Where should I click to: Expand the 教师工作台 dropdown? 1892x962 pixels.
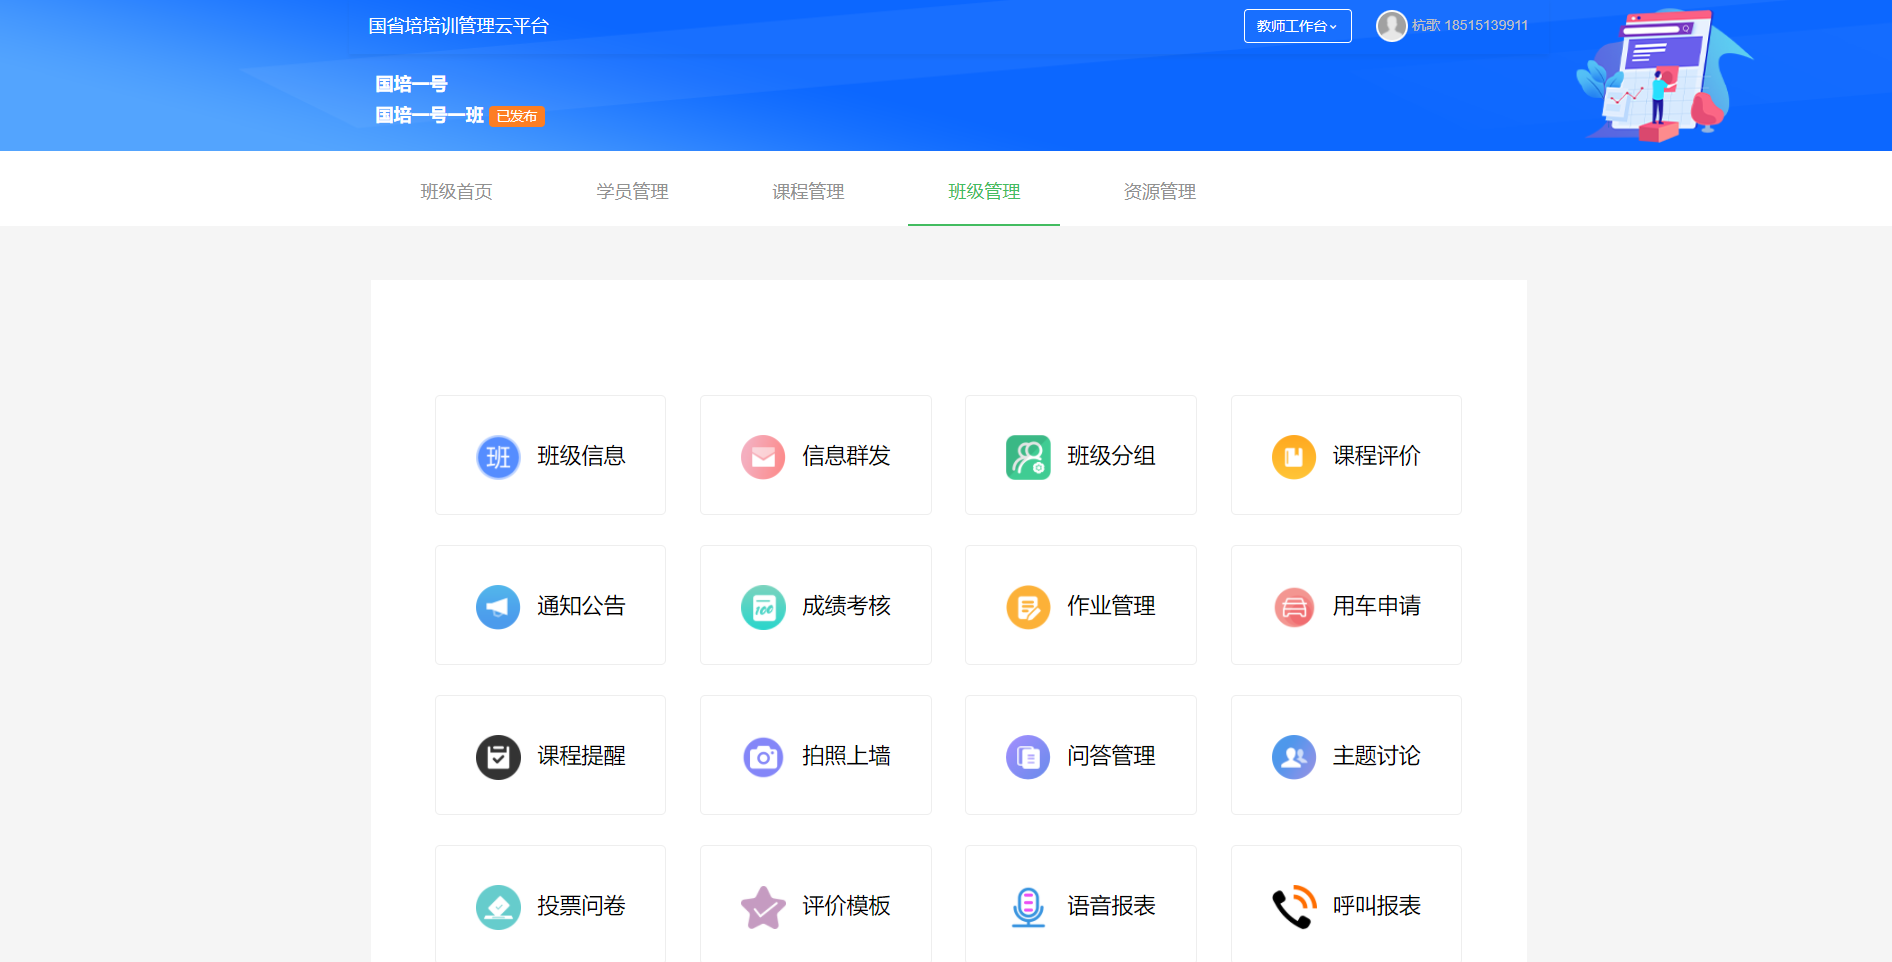[x=1297, y=26]
